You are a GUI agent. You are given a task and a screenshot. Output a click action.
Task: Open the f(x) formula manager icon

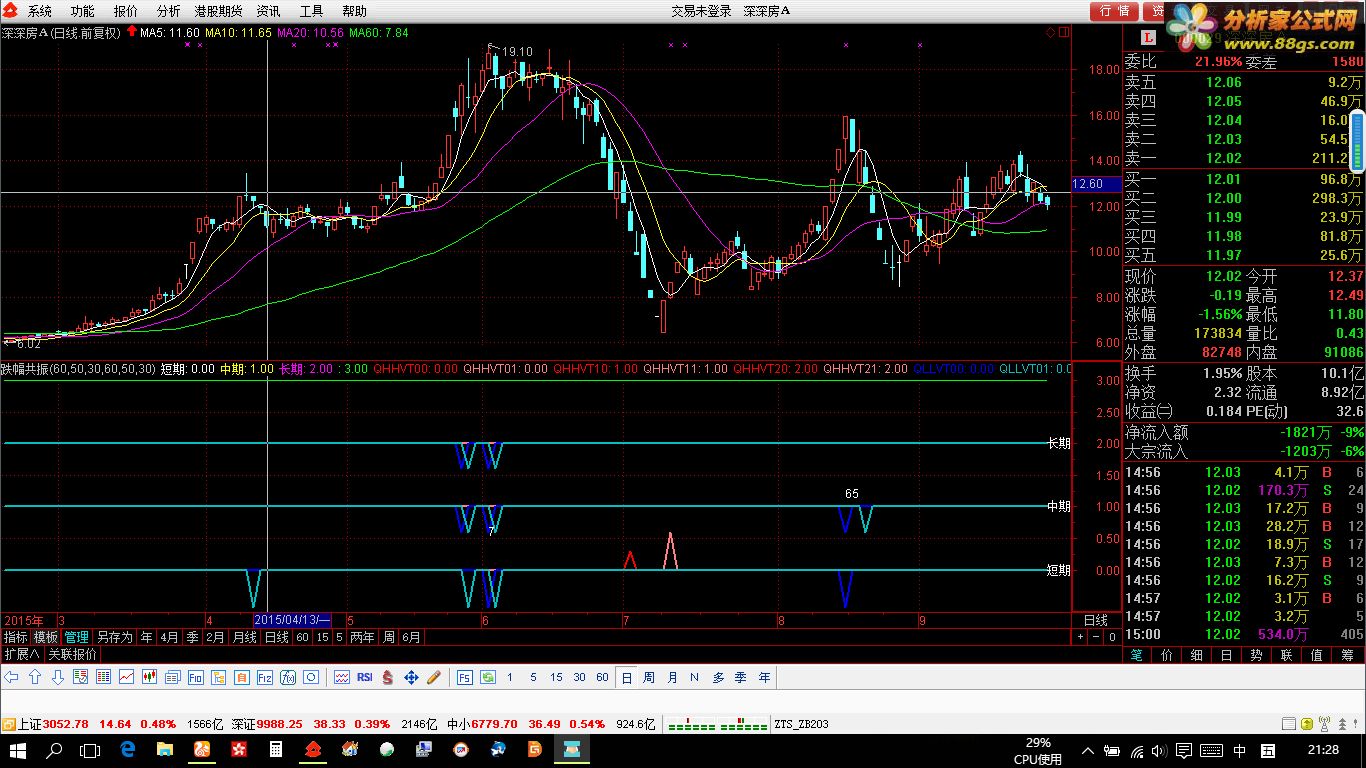point(288,677)
